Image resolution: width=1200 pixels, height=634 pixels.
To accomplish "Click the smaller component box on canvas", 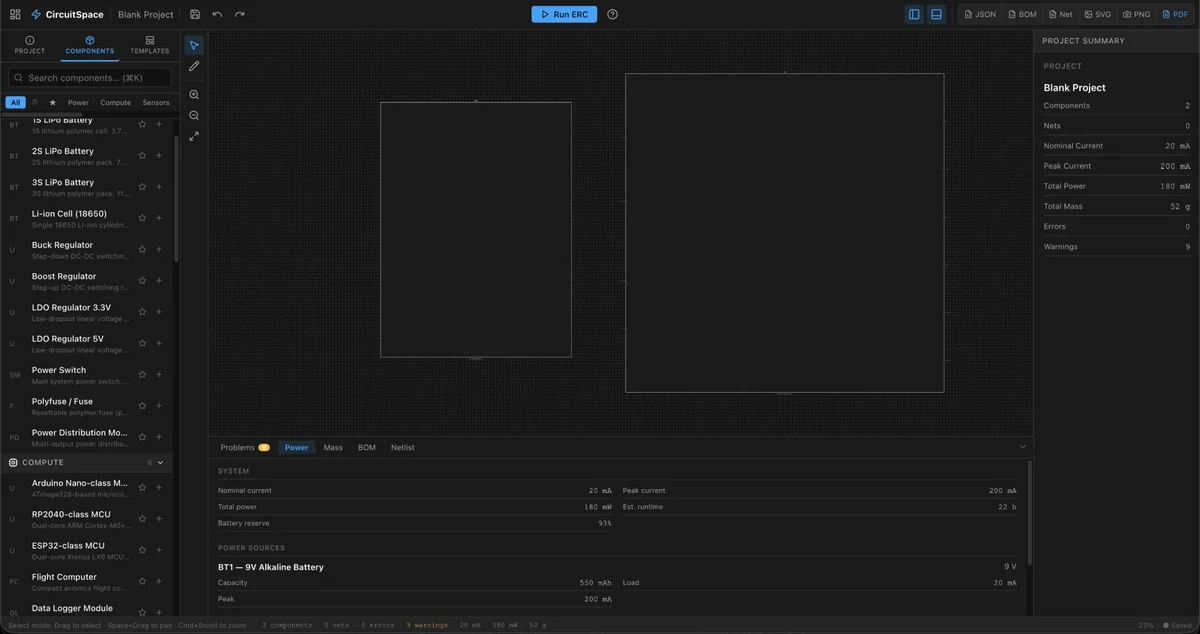I will (x=476, y=229).
